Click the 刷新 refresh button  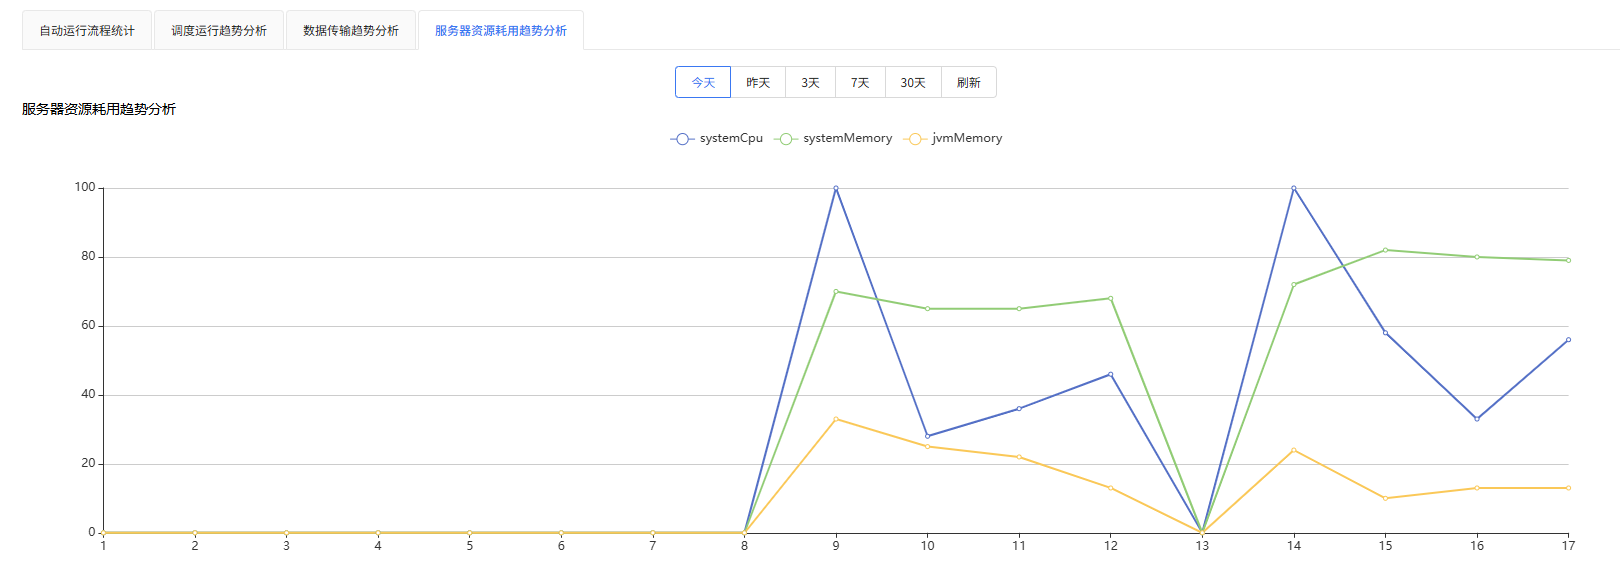point(969,82)
